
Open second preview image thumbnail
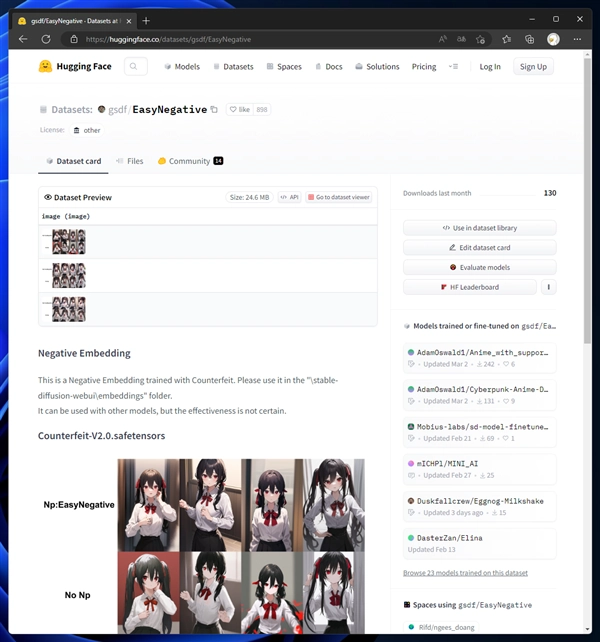point(69,275)
